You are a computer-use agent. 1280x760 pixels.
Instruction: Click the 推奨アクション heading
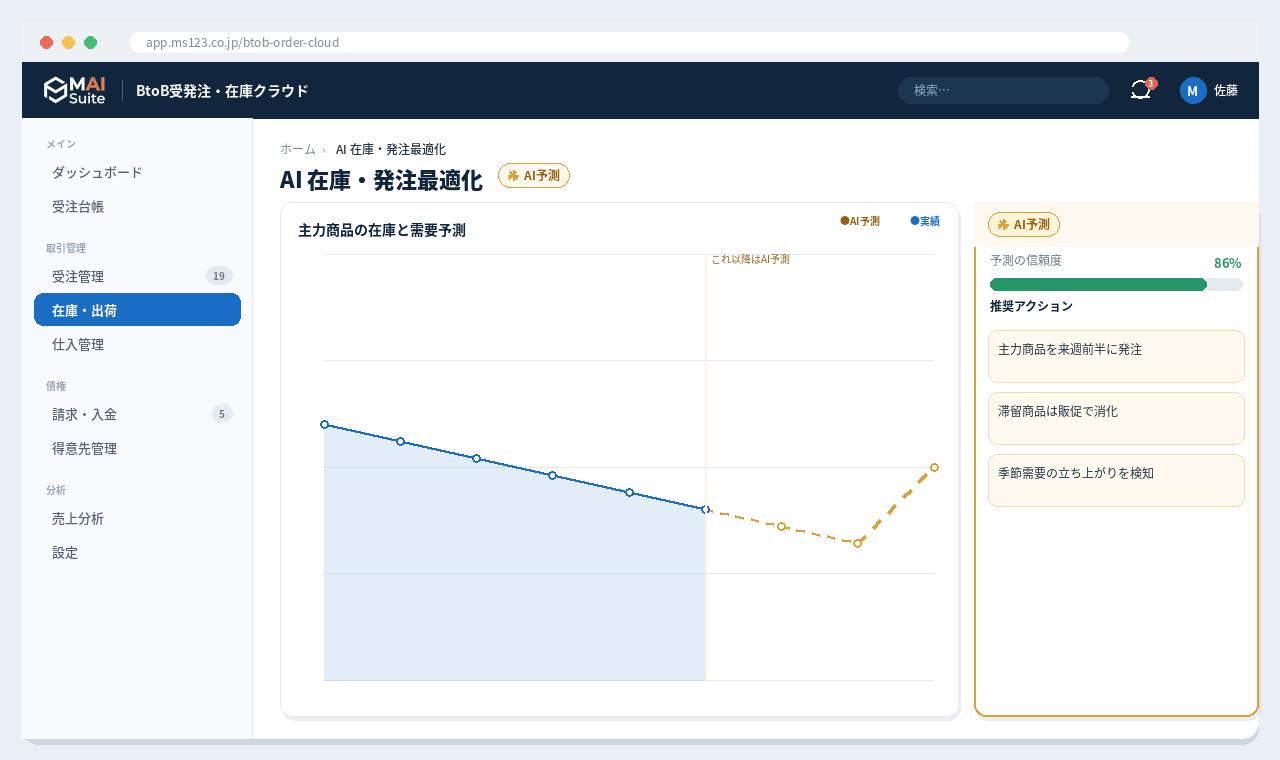click(x=1031, y=306)
